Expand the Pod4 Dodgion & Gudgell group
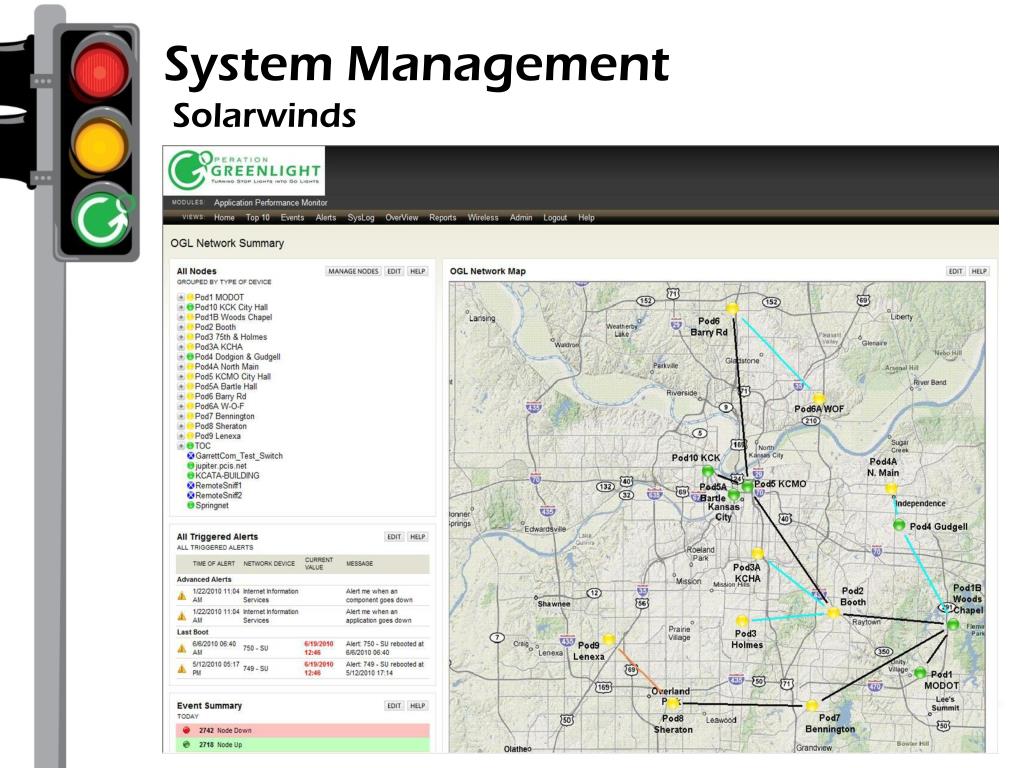The height and width of the screenshot is (768, 1024). pos(181,357)
